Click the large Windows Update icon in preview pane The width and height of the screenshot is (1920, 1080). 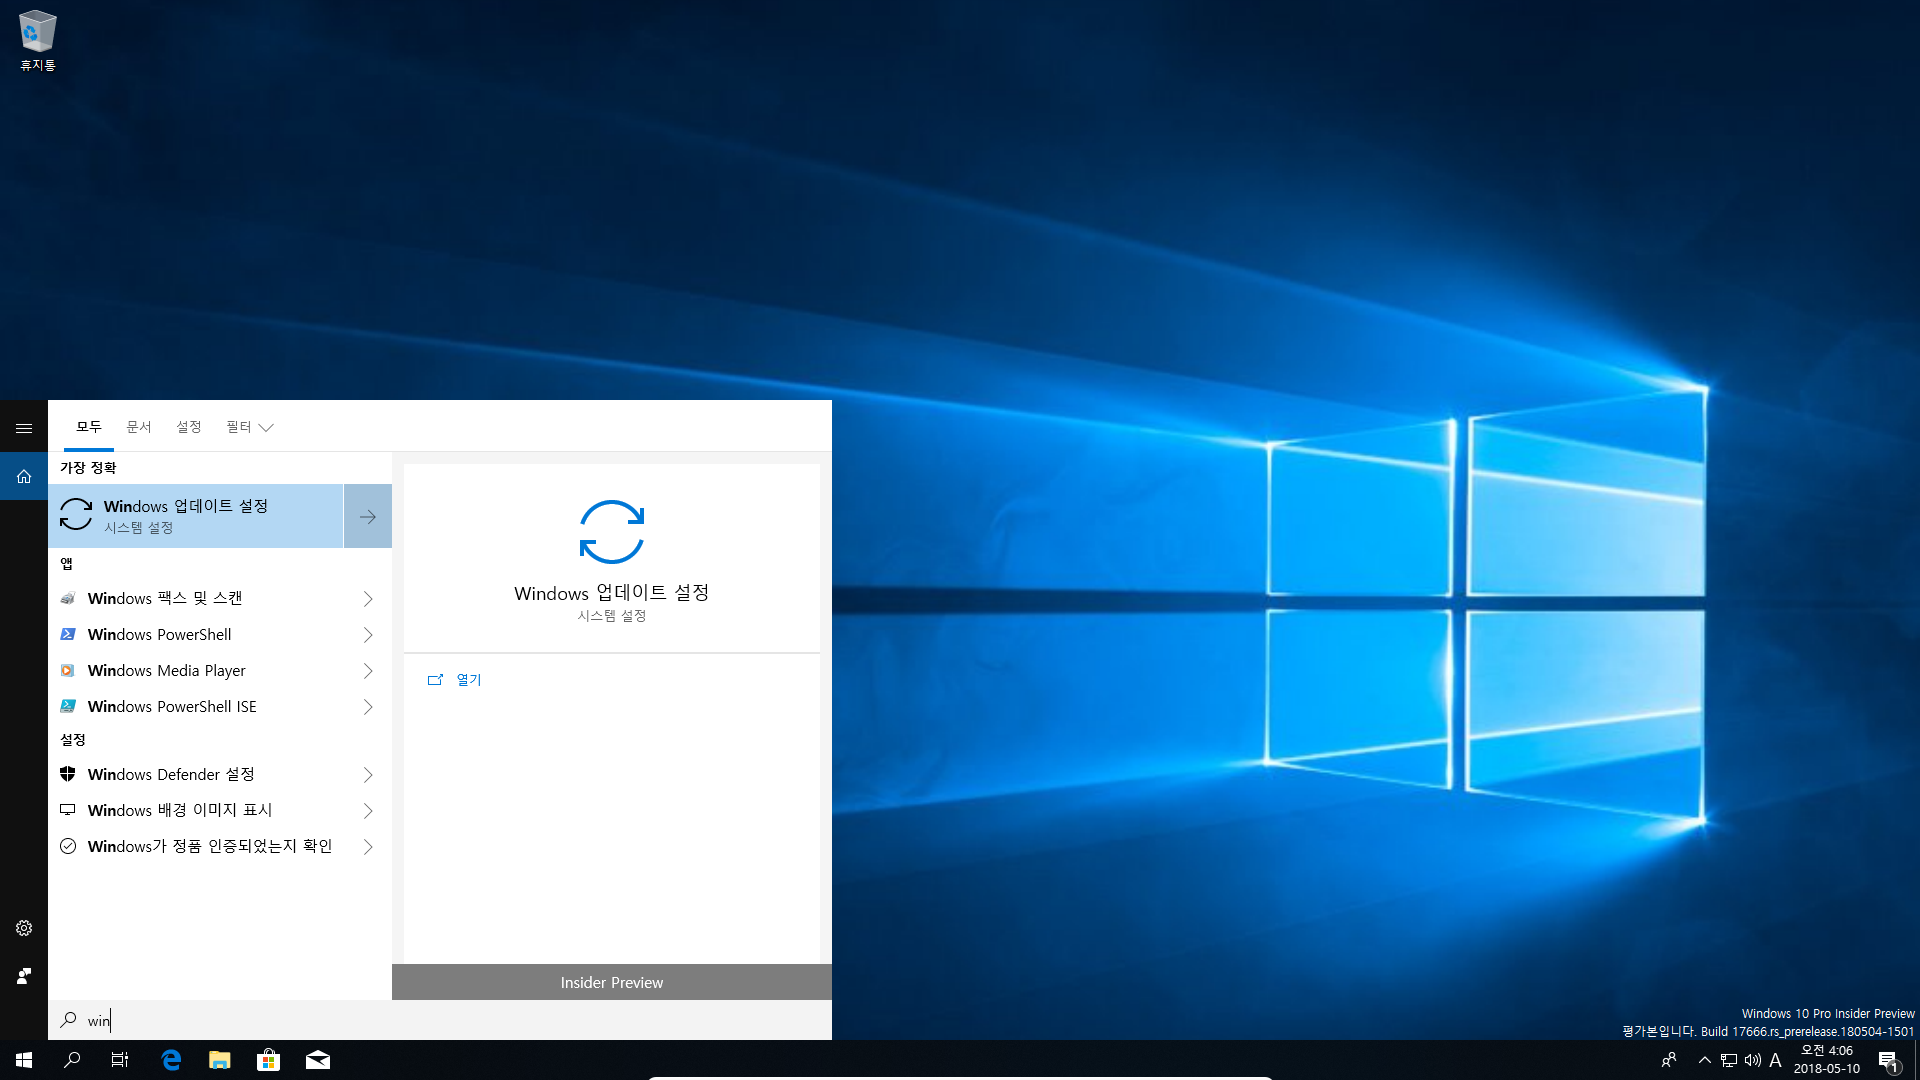(612, 531)
